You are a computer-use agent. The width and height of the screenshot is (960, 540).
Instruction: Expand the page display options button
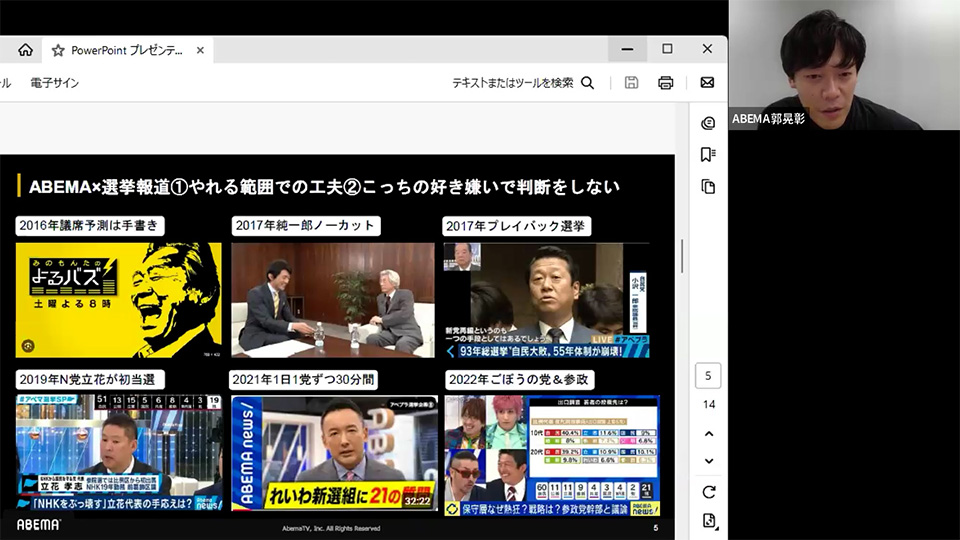pos(708,521)
